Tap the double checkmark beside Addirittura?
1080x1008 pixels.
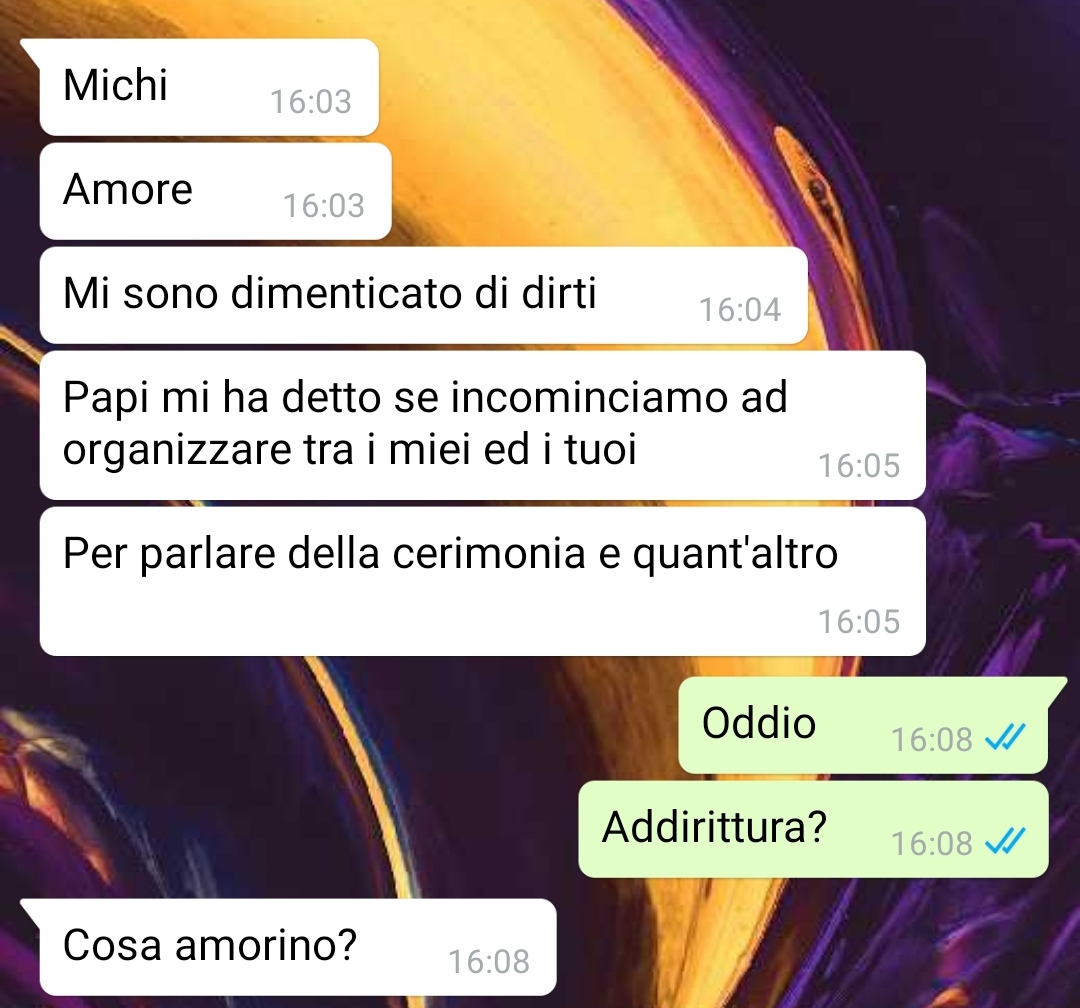(x=1005, y=843)
